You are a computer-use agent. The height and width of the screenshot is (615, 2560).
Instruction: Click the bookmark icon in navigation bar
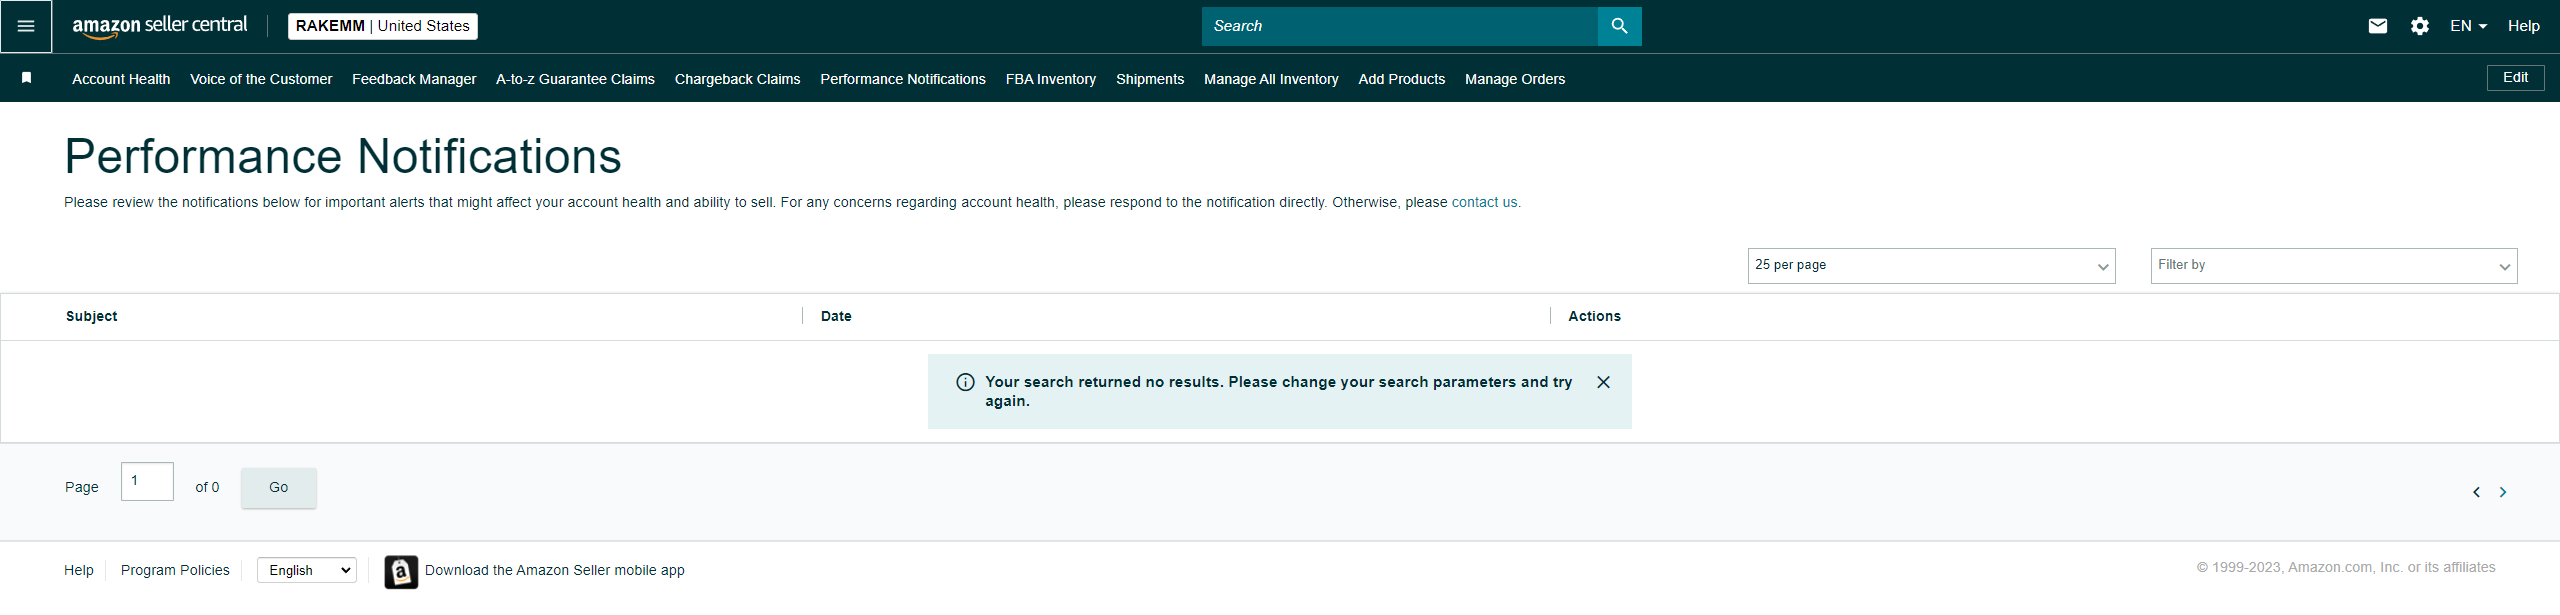point(27,78)
